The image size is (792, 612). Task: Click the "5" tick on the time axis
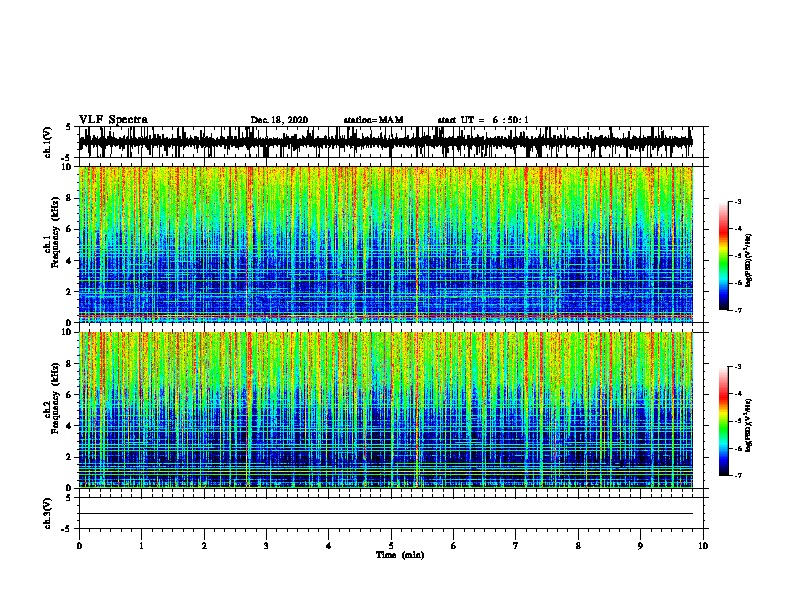point(391,546)
